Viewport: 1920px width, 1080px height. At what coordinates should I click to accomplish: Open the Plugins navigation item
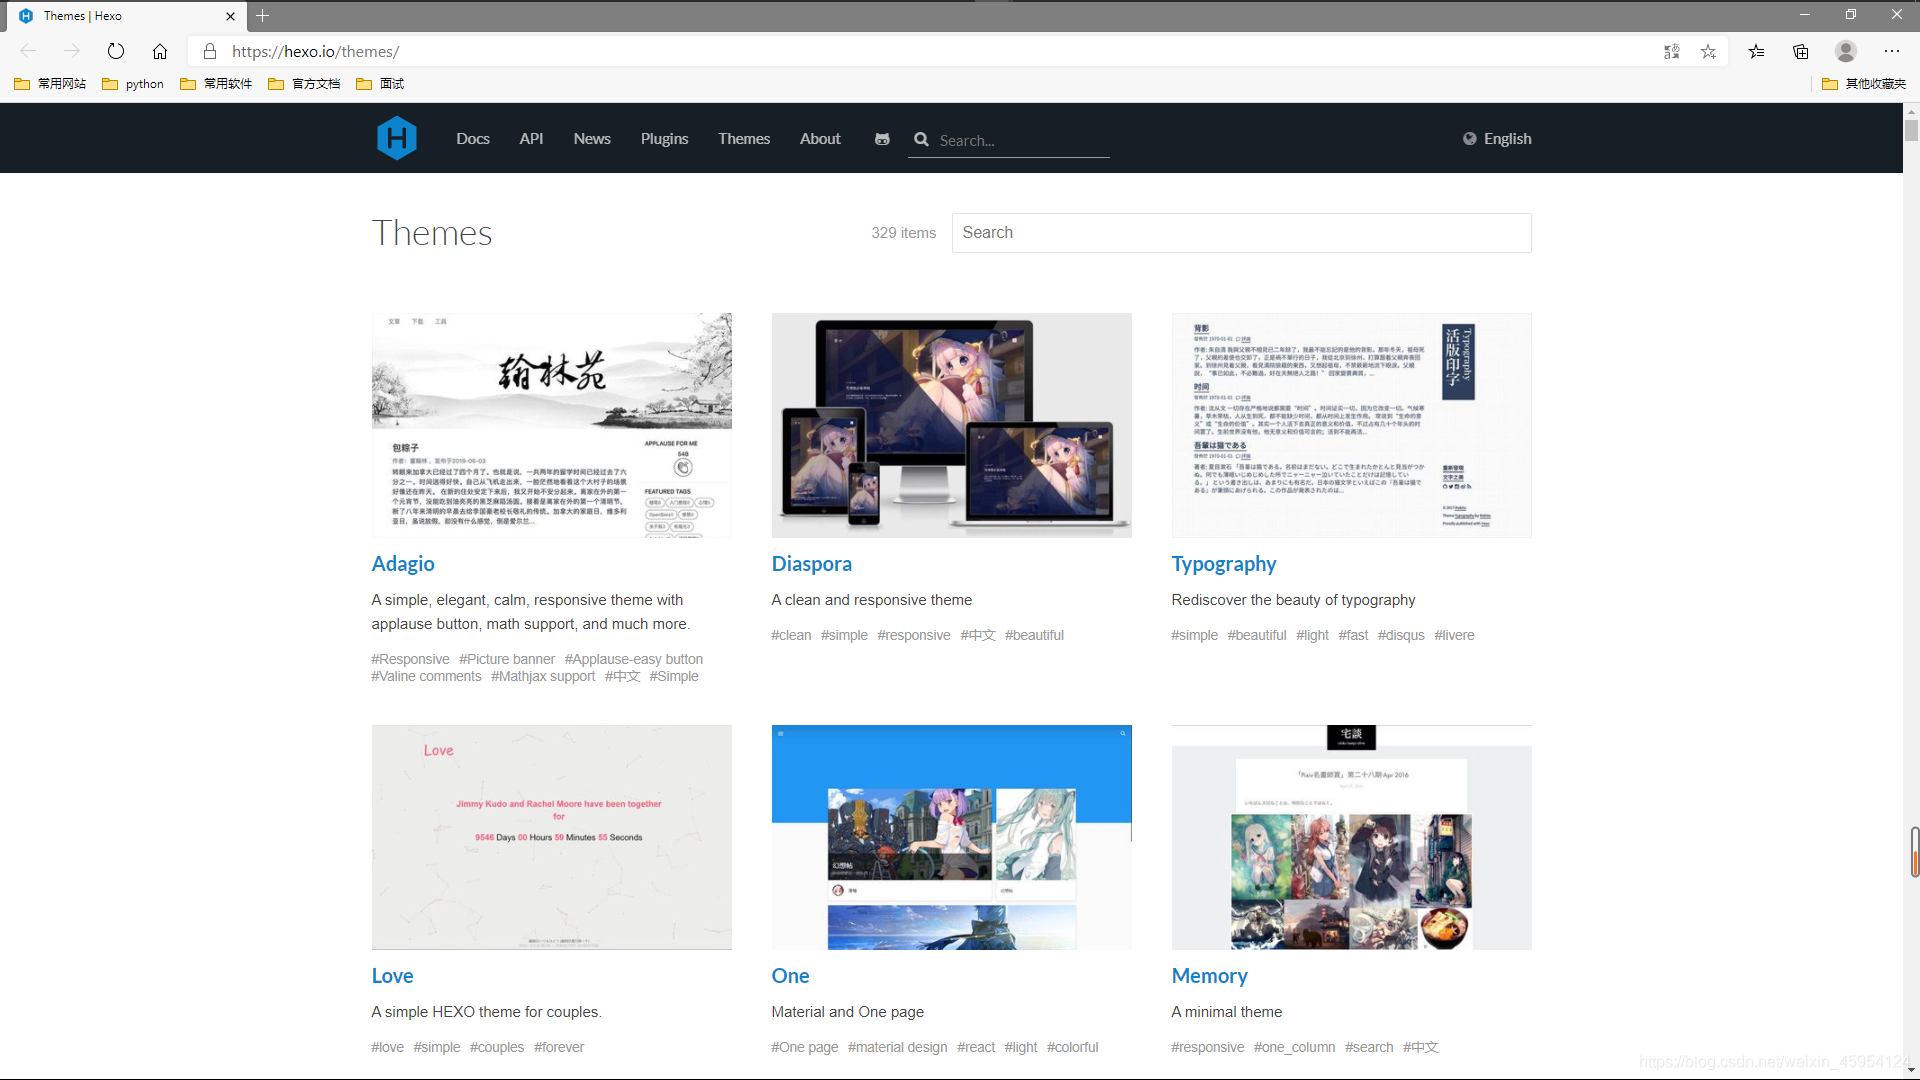tap(664, 139)
